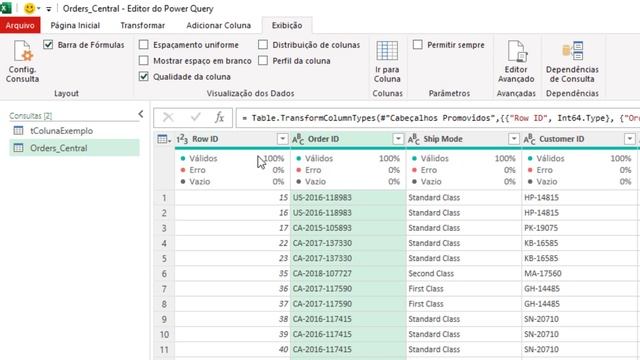This screenshot has height=360, width=640.
Task: Click cell CA-2018-107727
Action: click(x=348, y=273)
